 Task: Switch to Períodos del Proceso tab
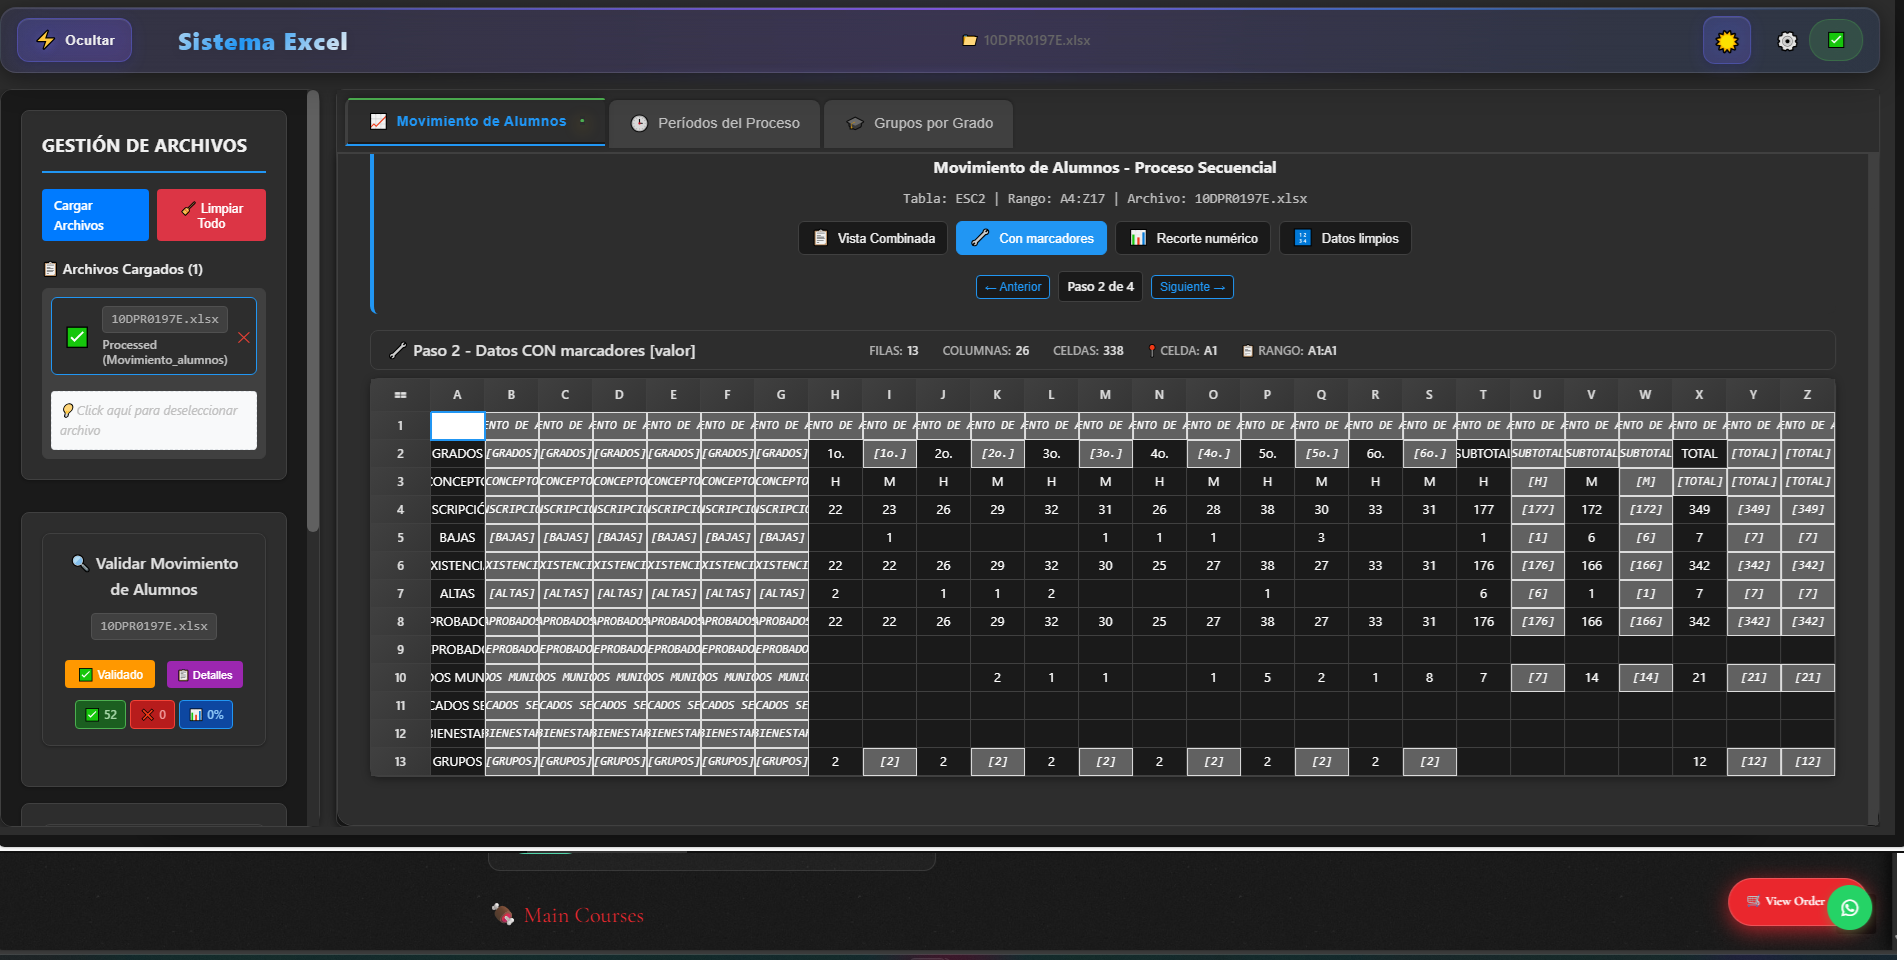(x=715, y=123)
